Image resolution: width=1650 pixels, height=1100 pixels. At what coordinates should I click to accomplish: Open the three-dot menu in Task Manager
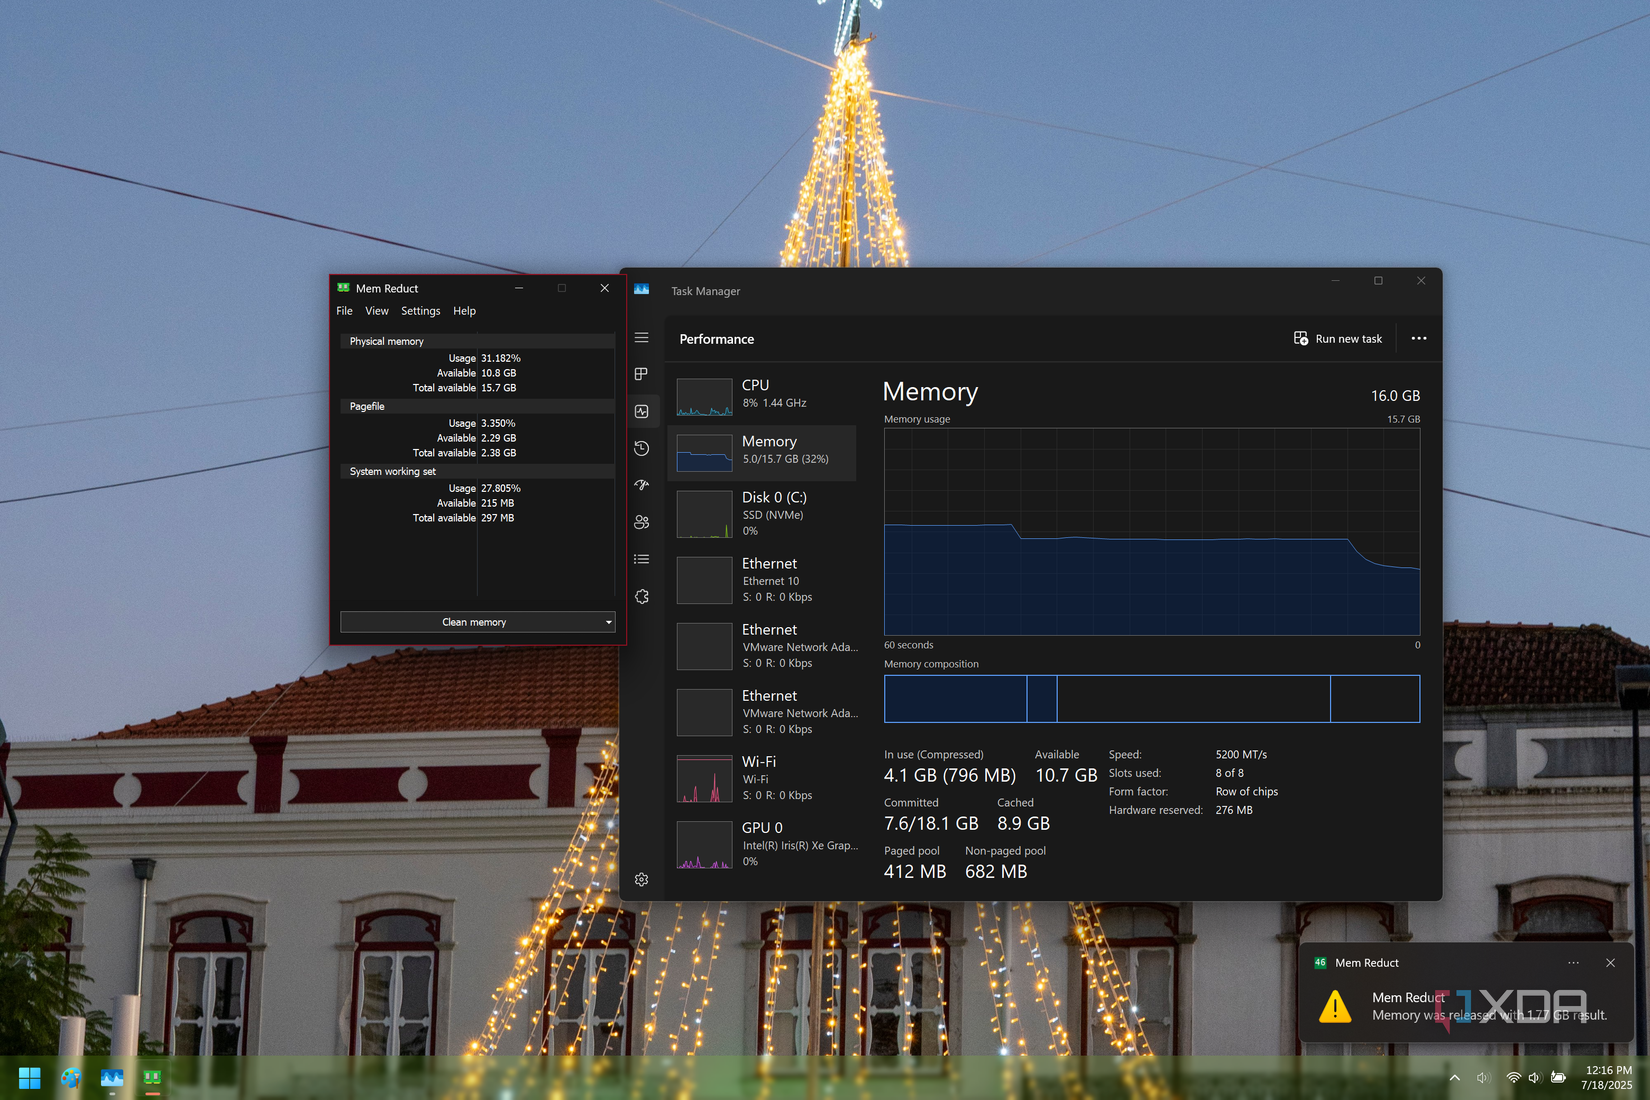(x=1418, y=338)
